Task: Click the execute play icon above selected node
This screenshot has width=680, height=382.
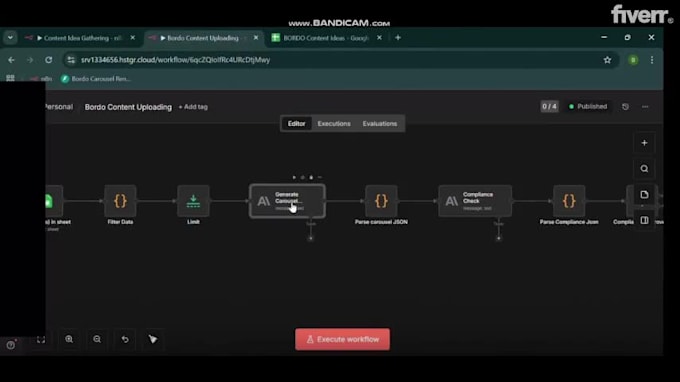Action: coord(294,177)
